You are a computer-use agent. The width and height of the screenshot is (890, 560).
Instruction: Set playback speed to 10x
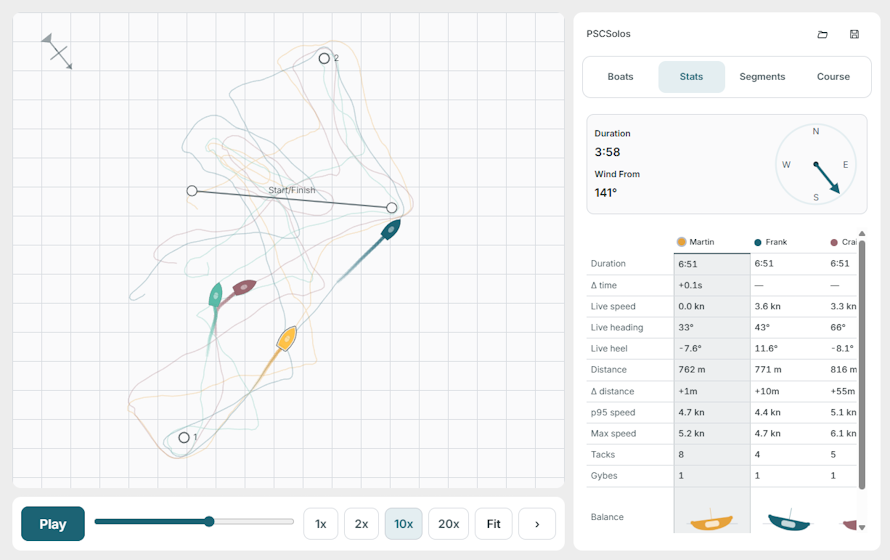click(404, 524)
